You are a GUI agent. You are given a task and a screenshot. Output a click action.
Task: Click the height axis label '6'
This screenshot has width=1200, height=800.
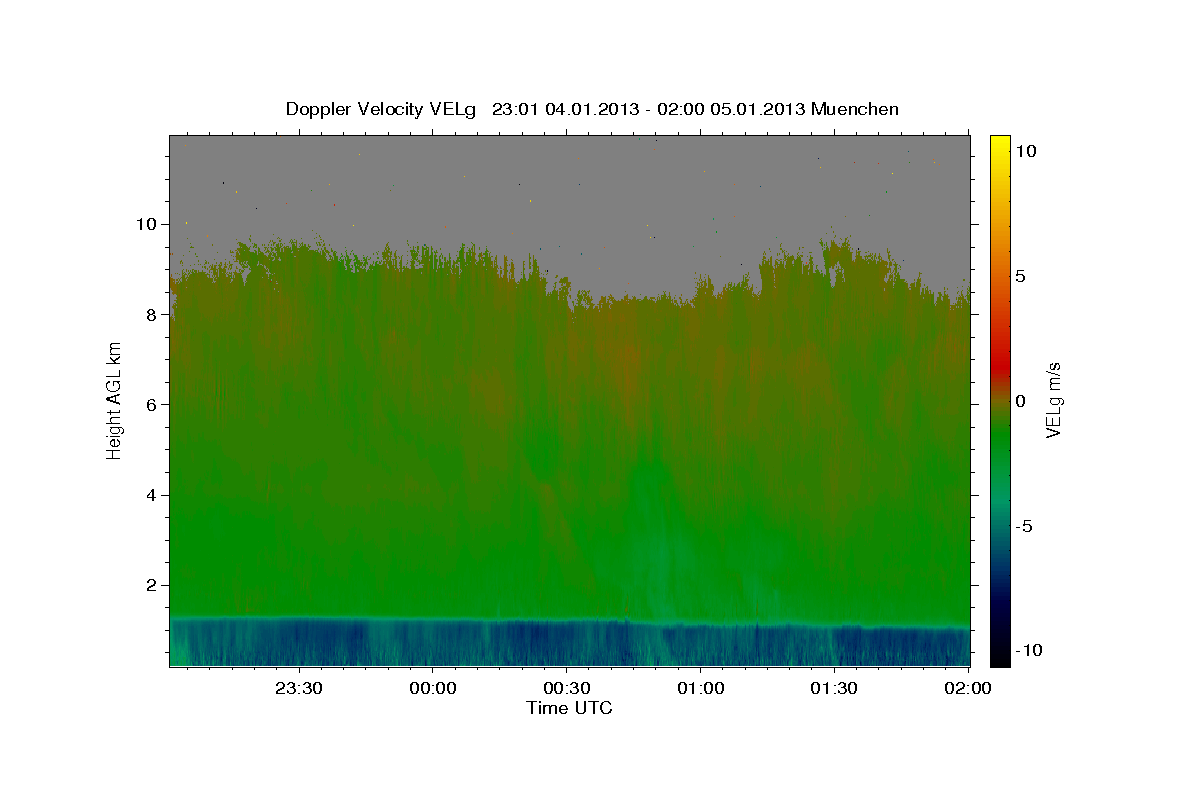click(152, 404)
